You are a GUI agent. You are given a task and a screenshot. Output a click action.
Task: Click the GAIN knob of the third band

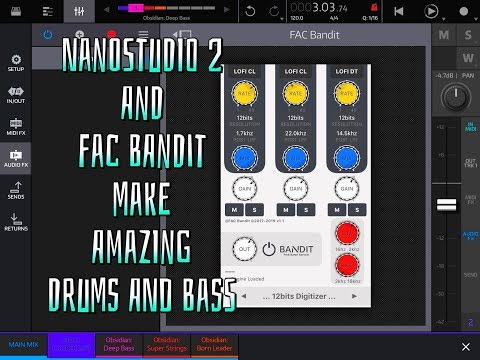[347, 189]
